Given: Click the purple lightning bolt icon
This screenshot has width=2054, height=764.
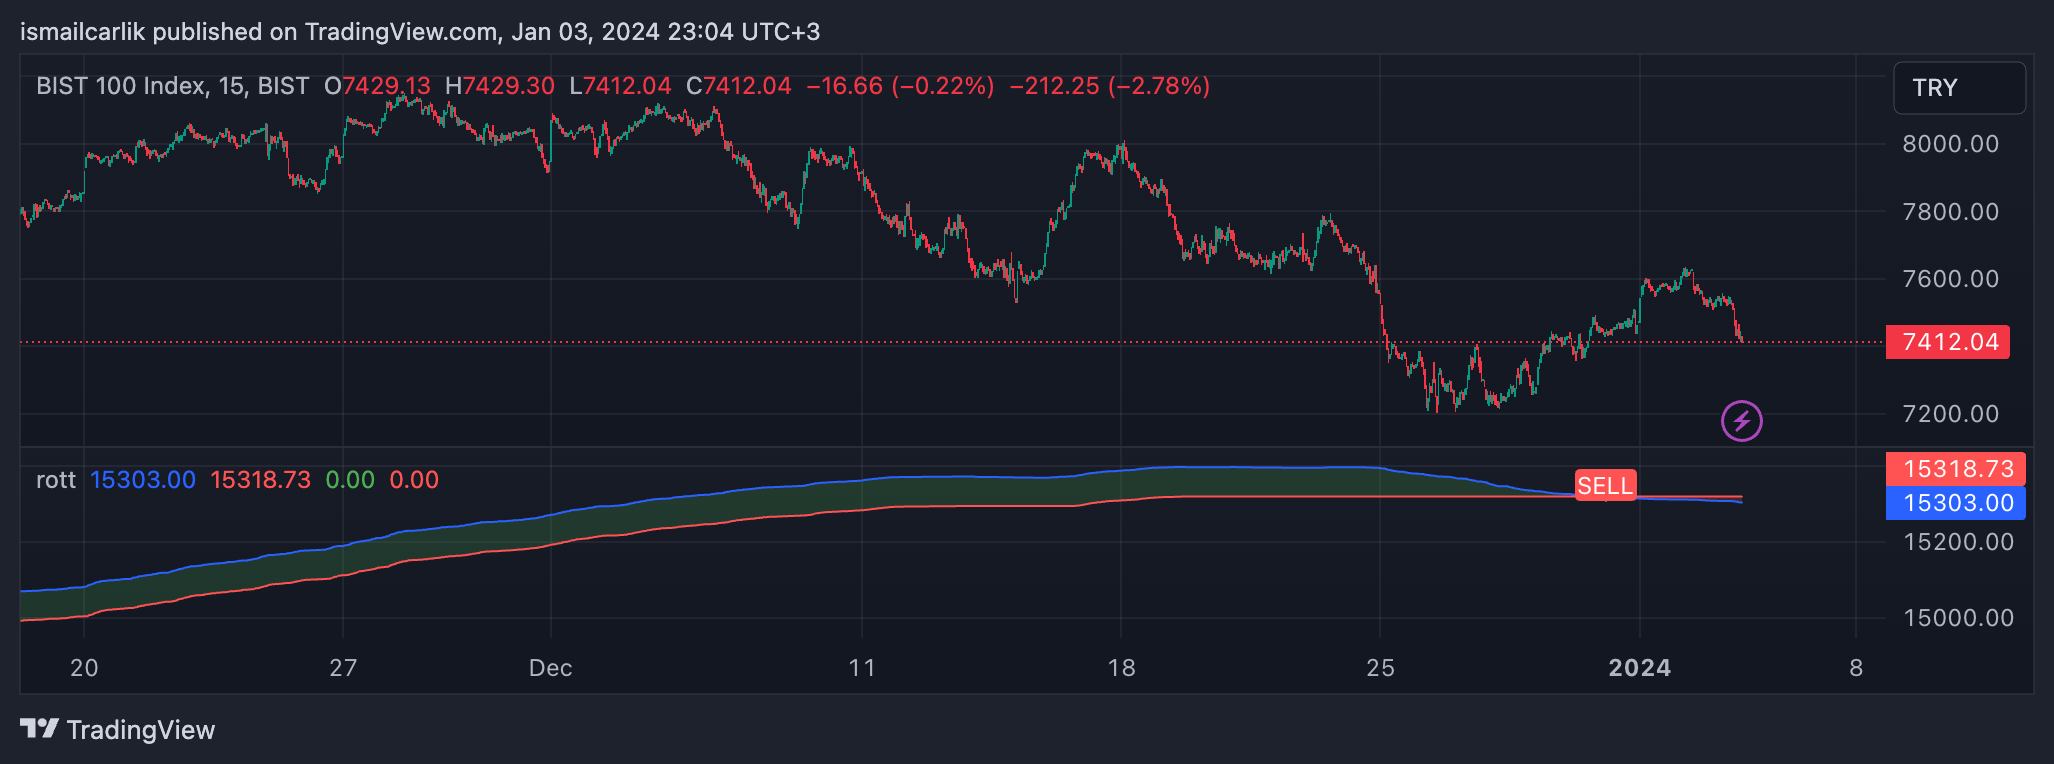Looking at the screenshot, I should 1741,421.
